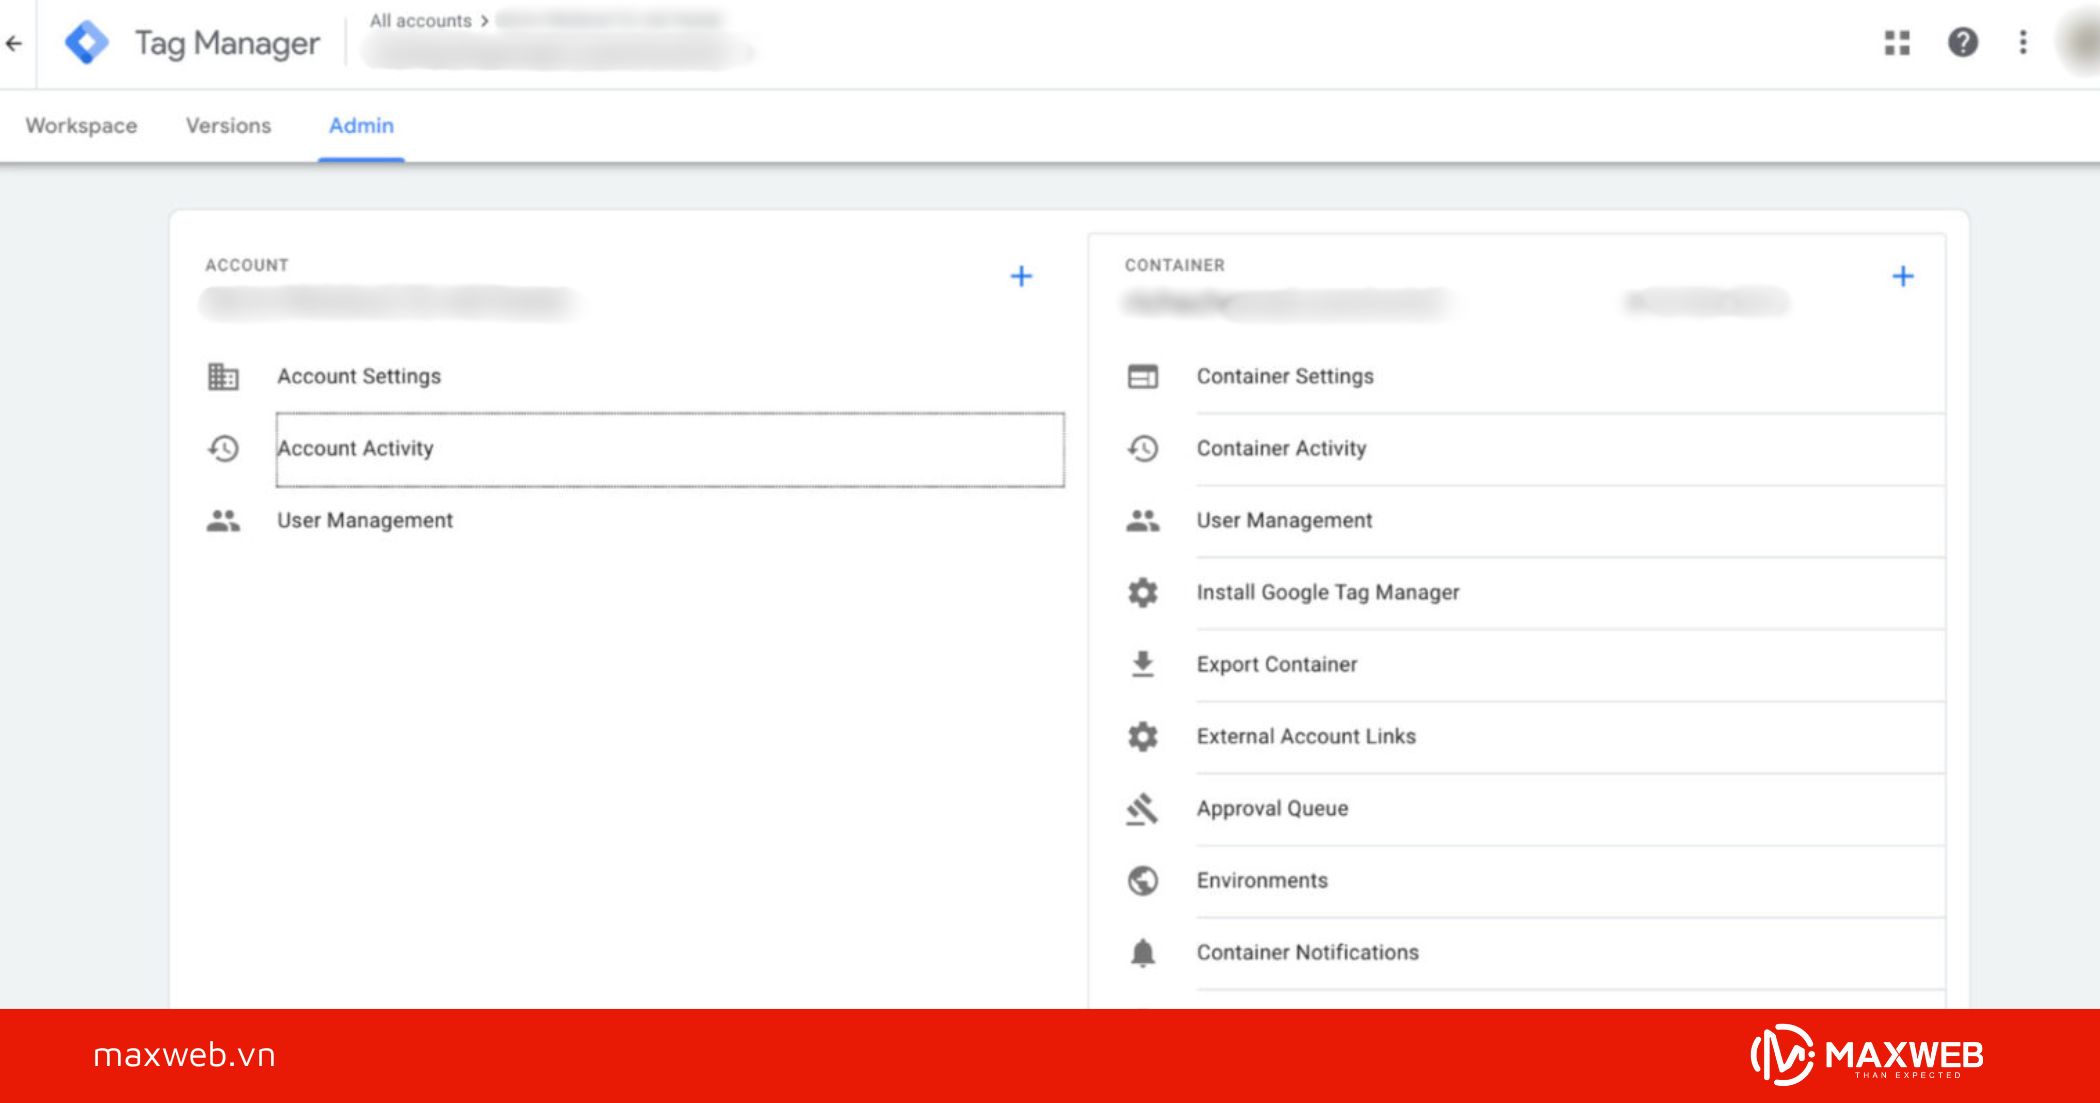The image size is (2100, 1103).
Task: Click the Approval Queue gavel icon
Action: 1141,808
